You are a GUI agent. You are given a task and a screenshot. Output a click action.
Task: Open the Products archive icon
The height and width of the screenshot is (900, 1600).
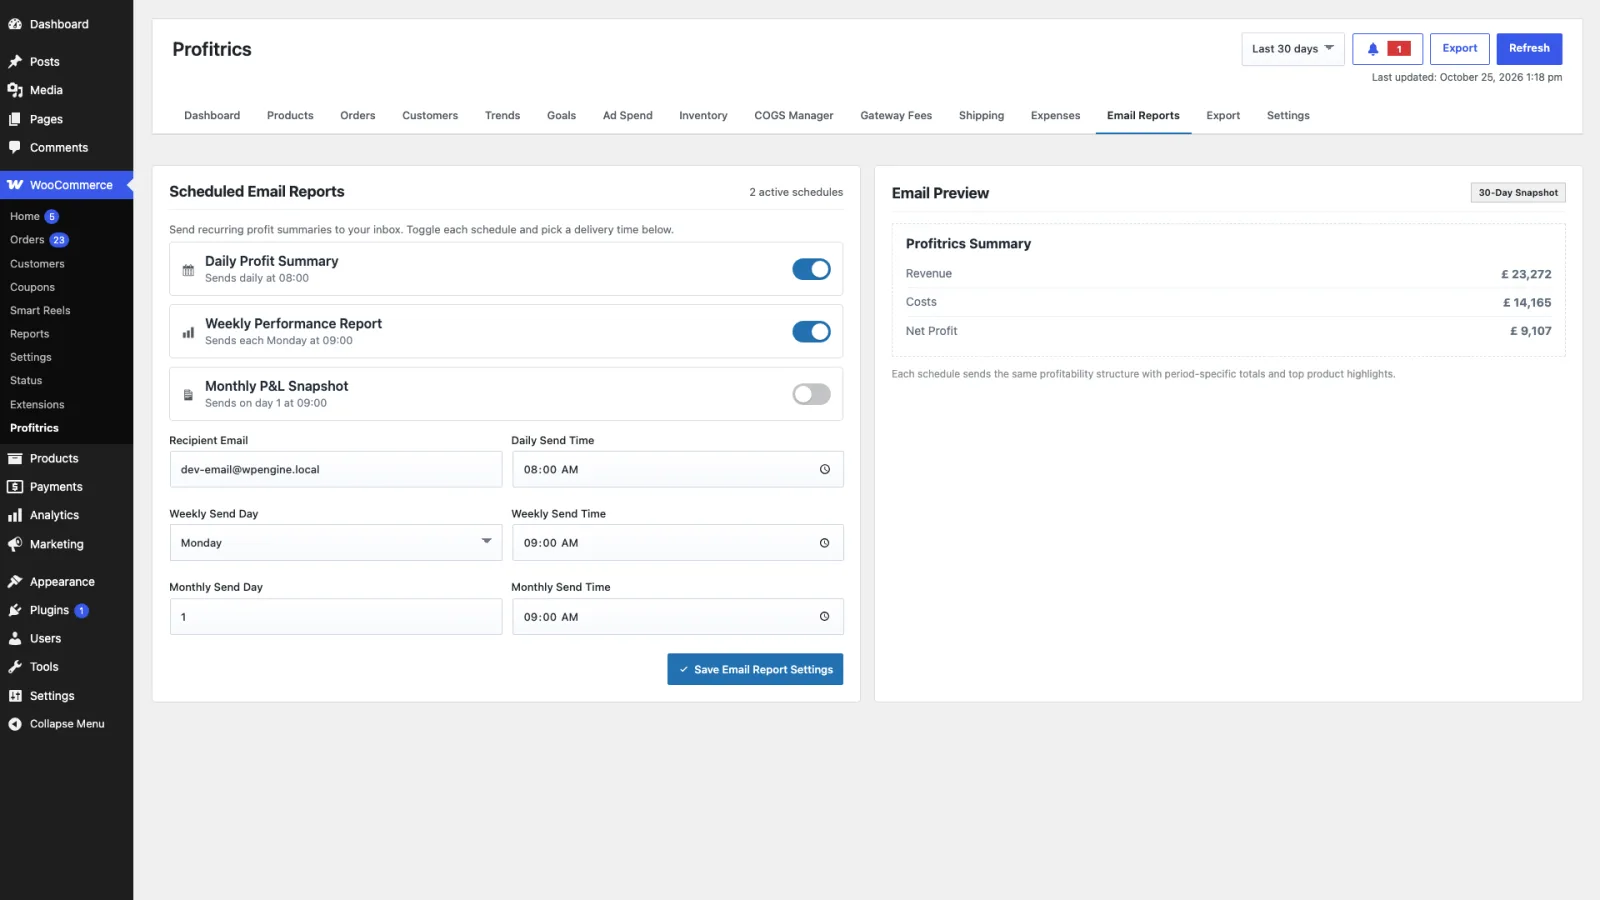tap(15, 458)
